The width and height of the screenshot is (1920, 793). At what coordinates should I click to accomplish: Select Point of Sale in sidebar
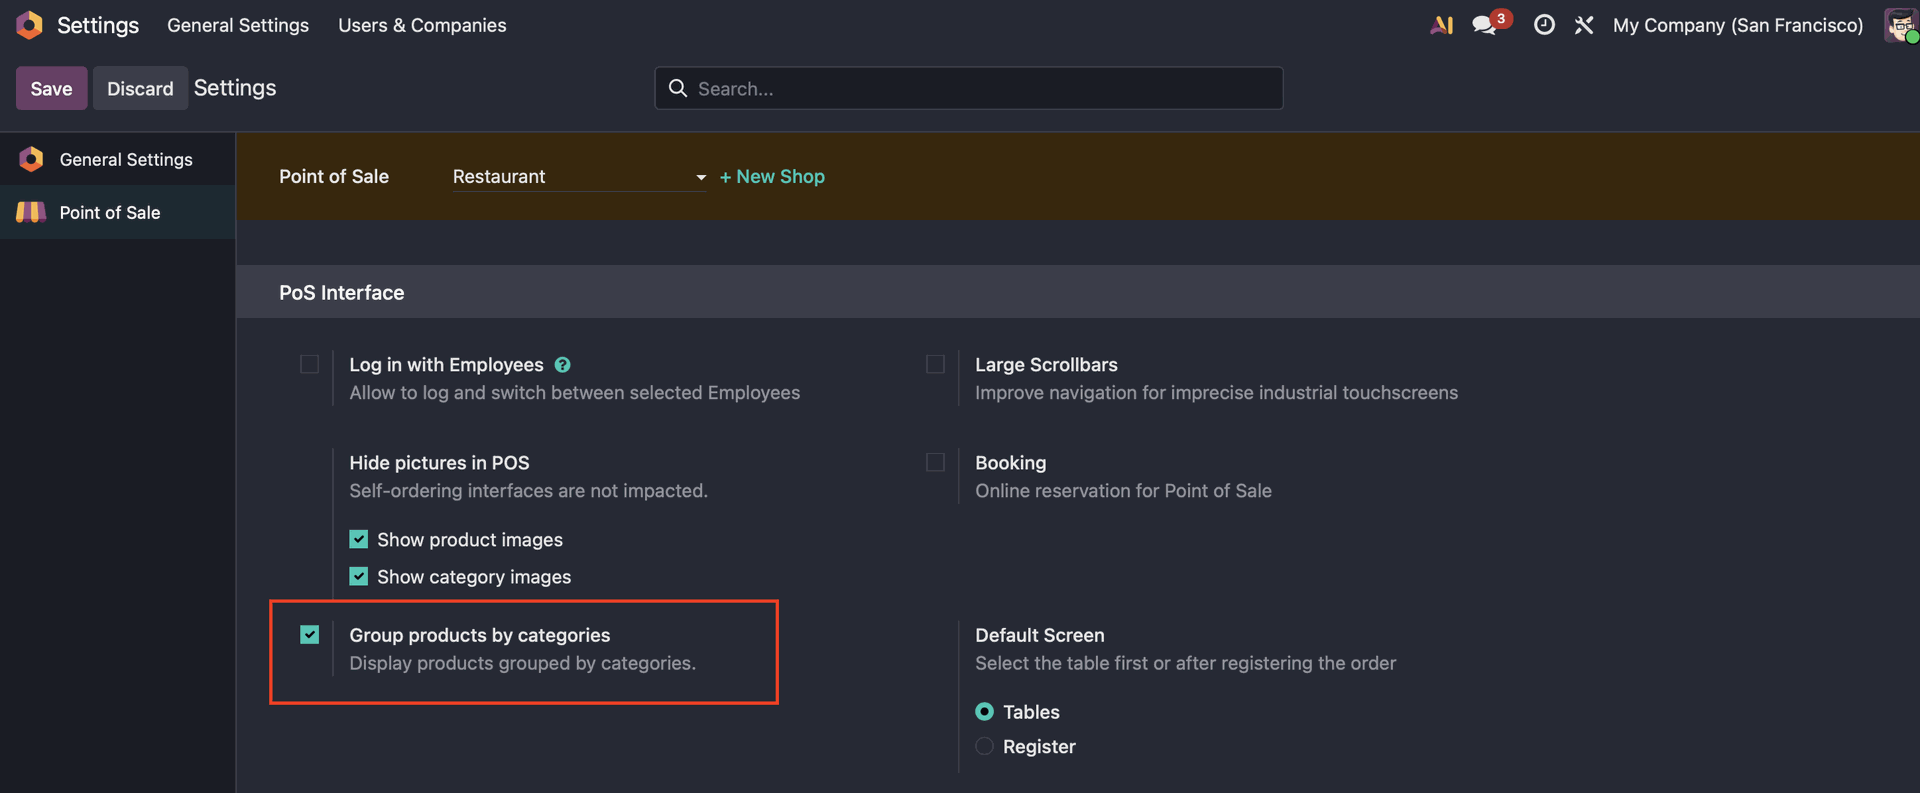coord(110,212)
